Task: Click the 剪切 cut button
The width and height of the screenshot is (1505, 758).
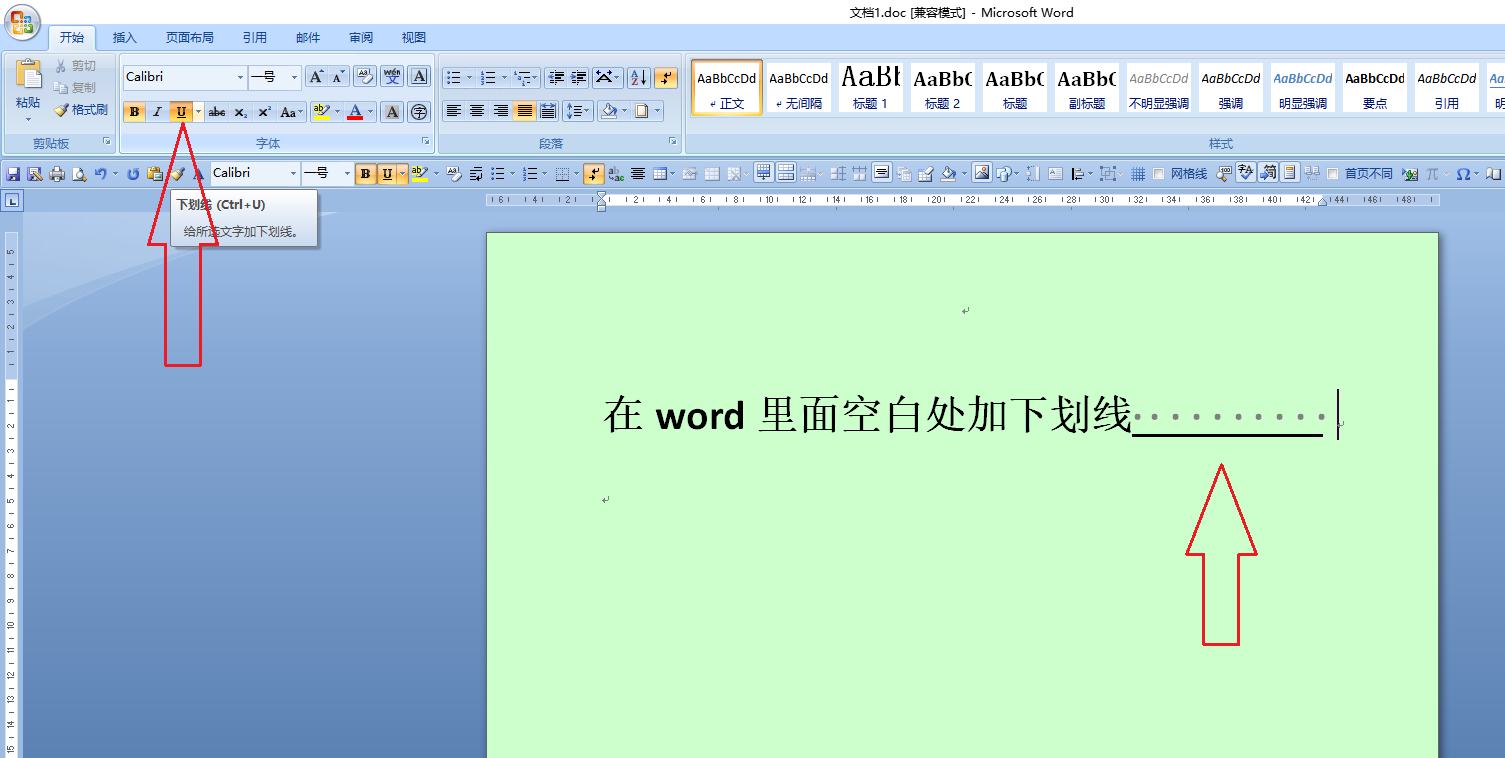Action: coord(76,66)
